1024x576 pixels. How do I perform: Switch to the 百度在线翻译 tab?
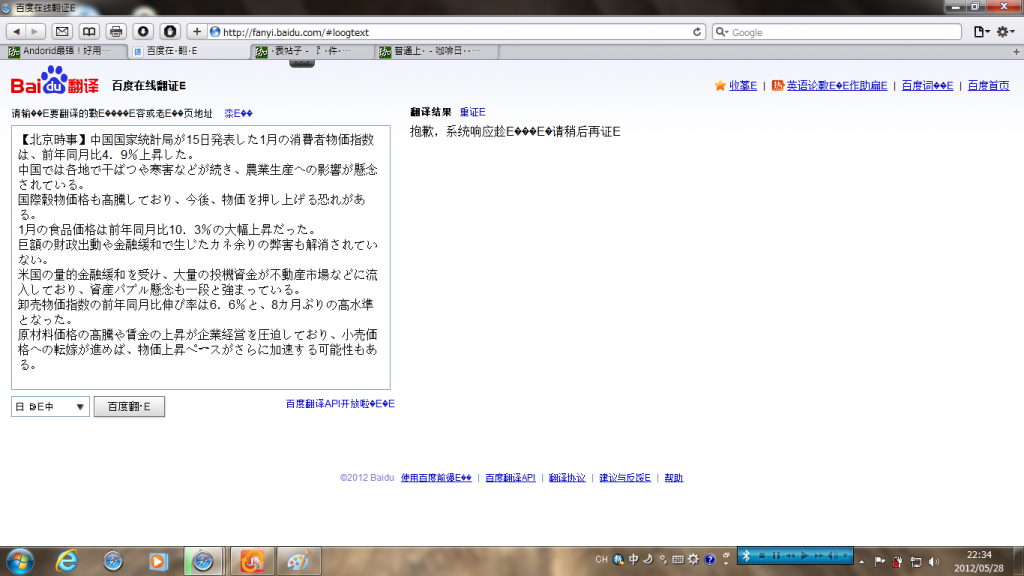(189, 51)
